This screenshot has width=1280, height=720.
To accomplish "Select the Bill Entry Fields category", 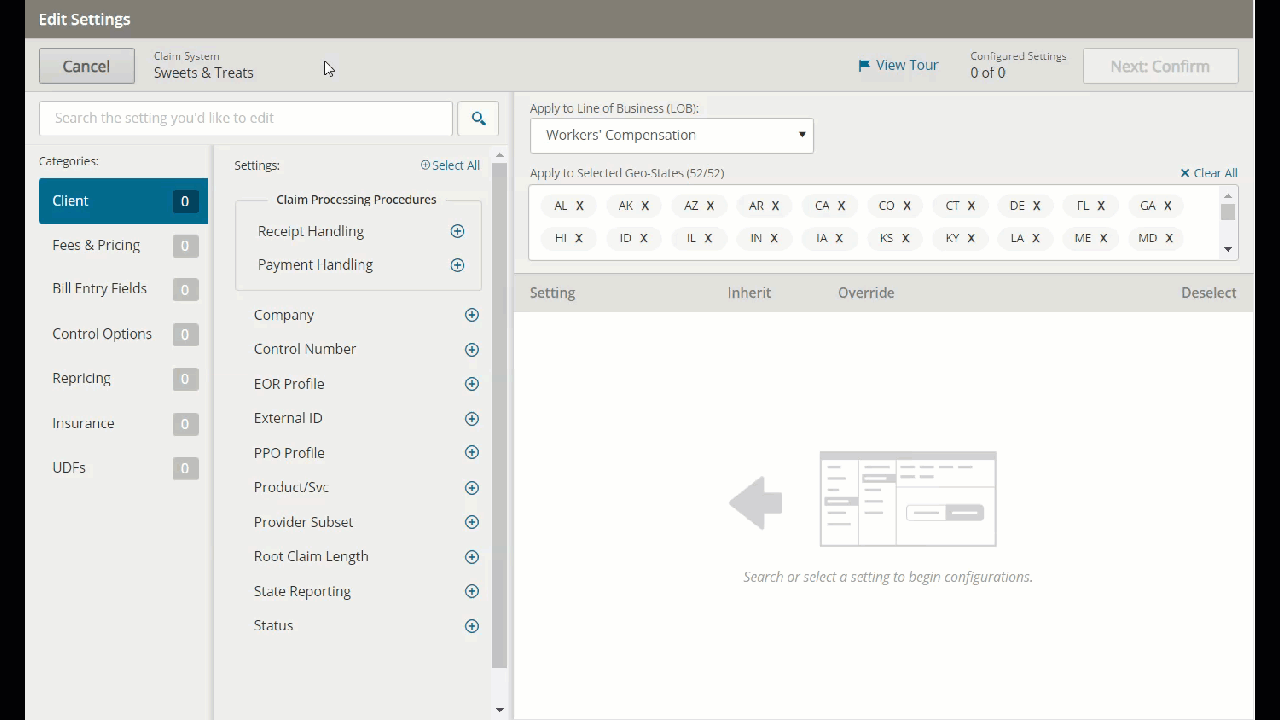I will [123, 289].
